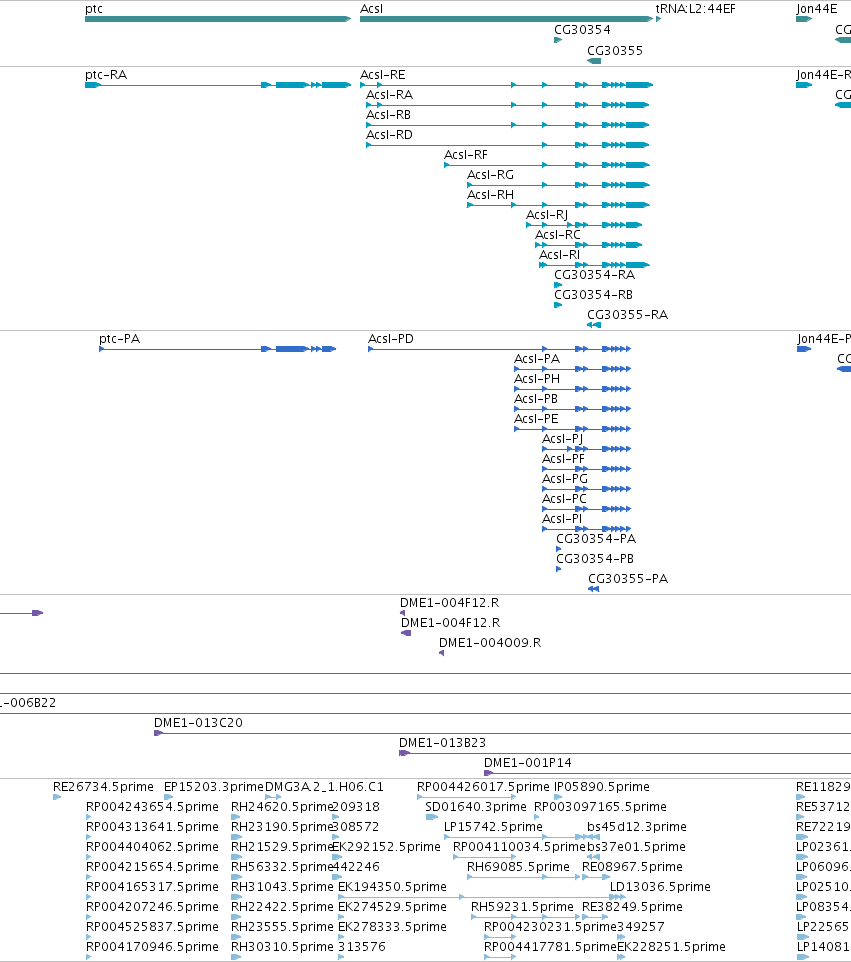The height and width of the screenshot is (962, 851).
Task: Select the RH24620.5prime EST label
Action: (x=281, y=807)
